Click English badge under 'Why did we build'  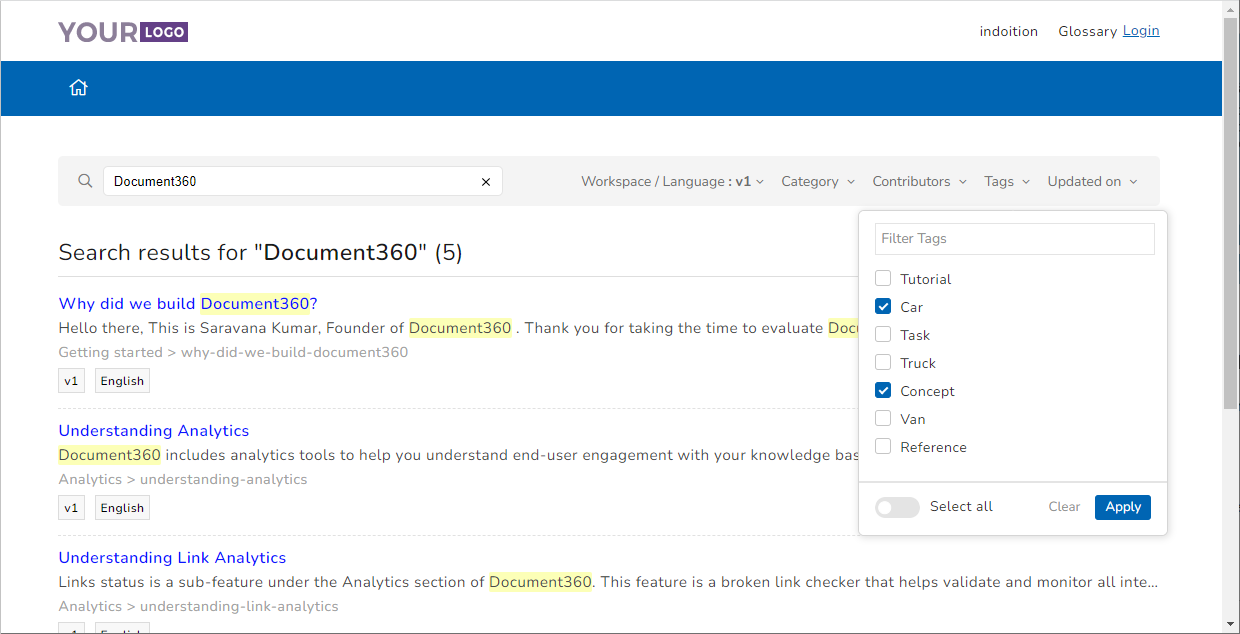click(x=122, y=380)
